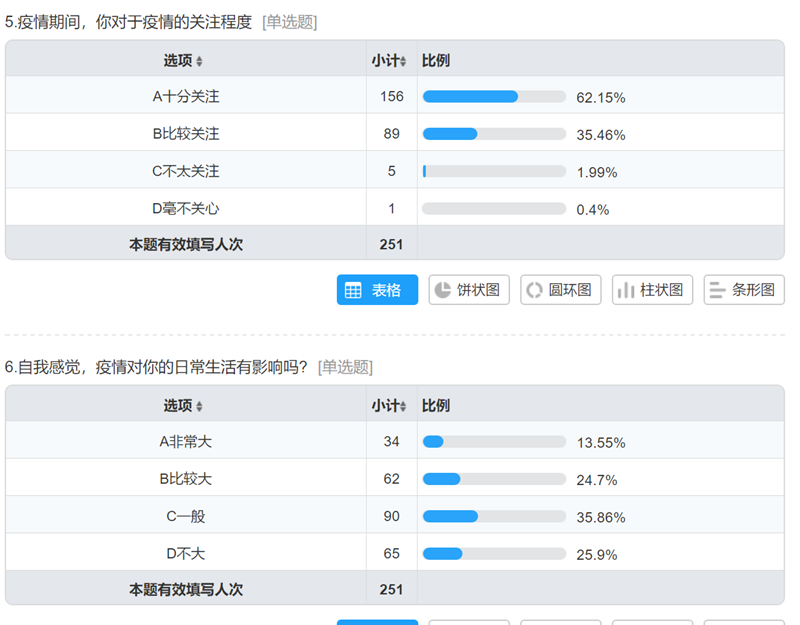Click the table grid icon in 表格 button
Screen dimensions: 800x625
pos(353,290)
